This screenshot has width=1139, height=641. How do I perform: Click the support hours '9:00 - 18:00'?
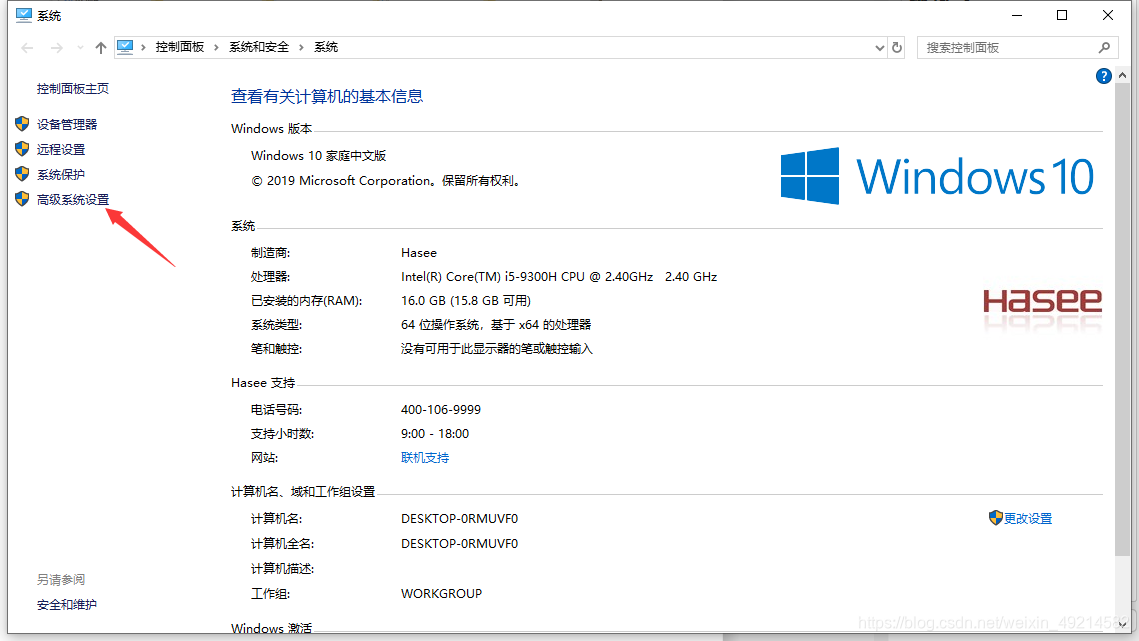tap(434, 434)
